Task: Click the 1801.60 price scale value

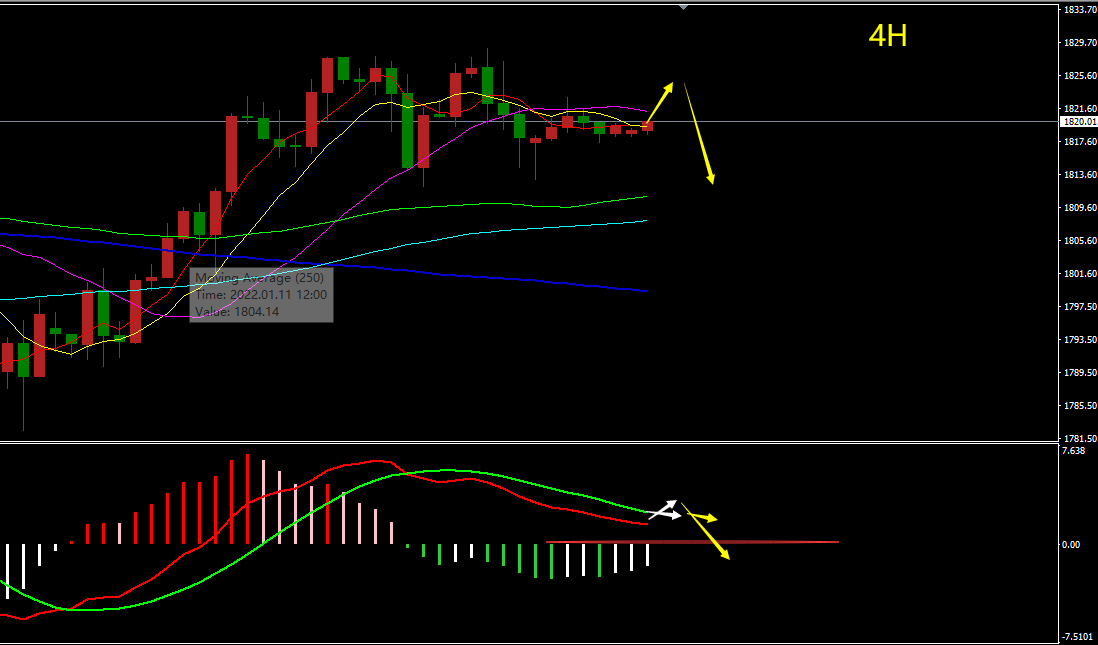Action: click(1079, 274)
